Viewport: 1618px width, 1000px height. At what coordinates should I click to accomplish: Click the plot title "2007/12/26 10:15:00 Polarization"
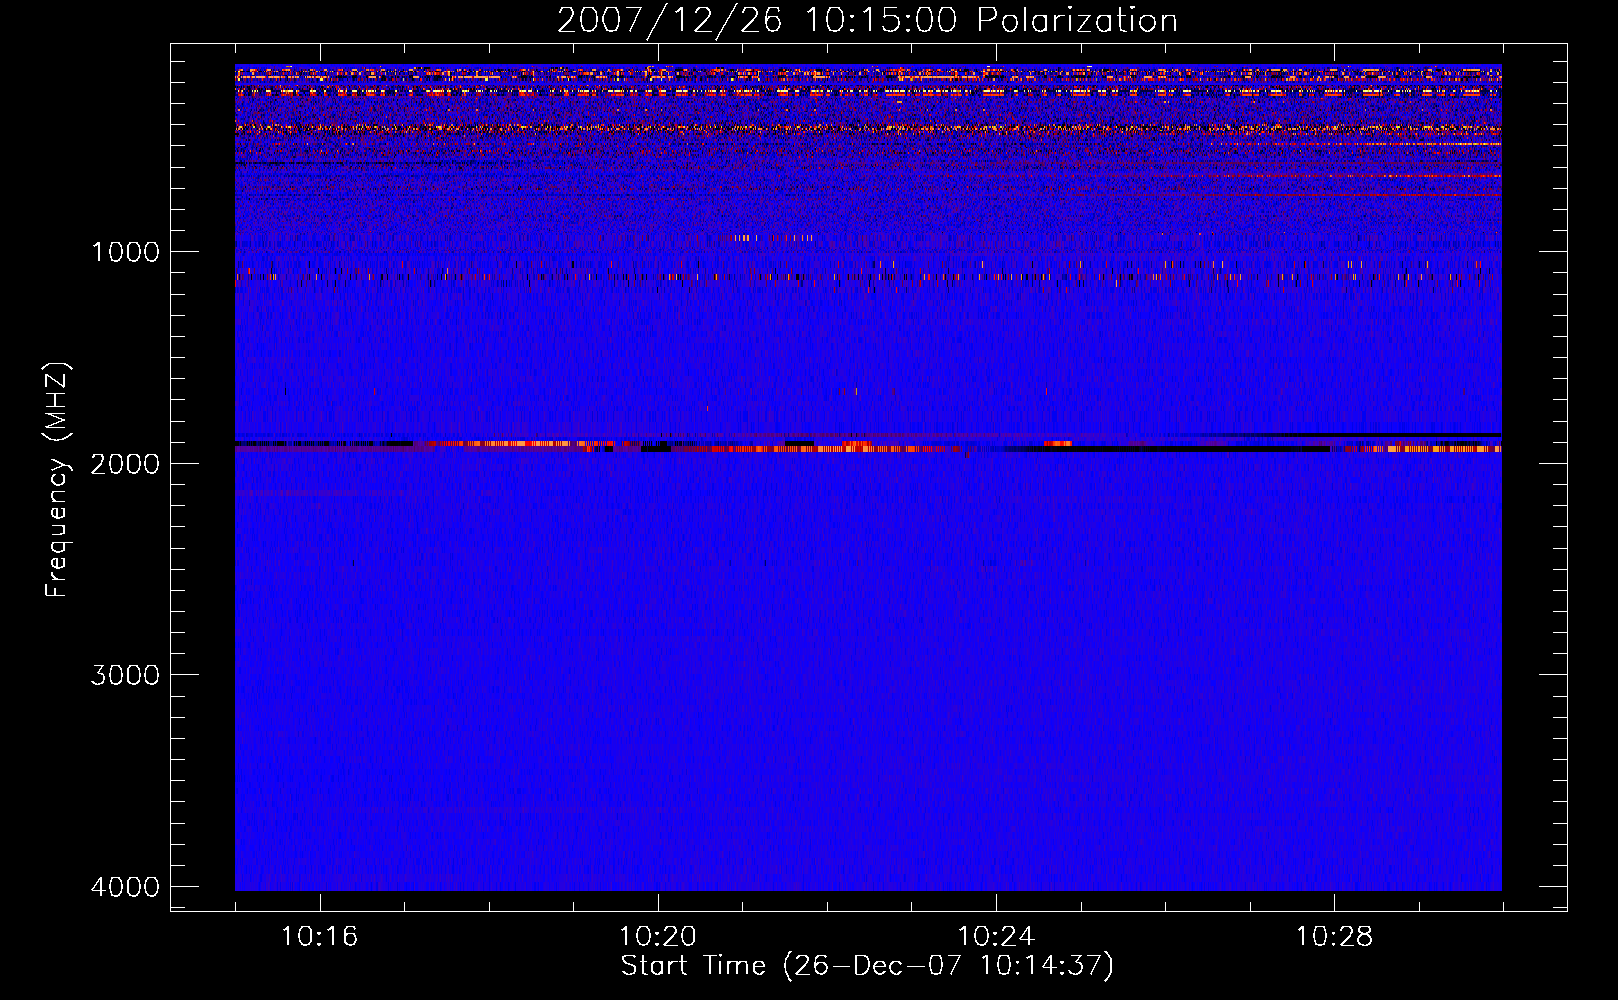tap(867, 20)
